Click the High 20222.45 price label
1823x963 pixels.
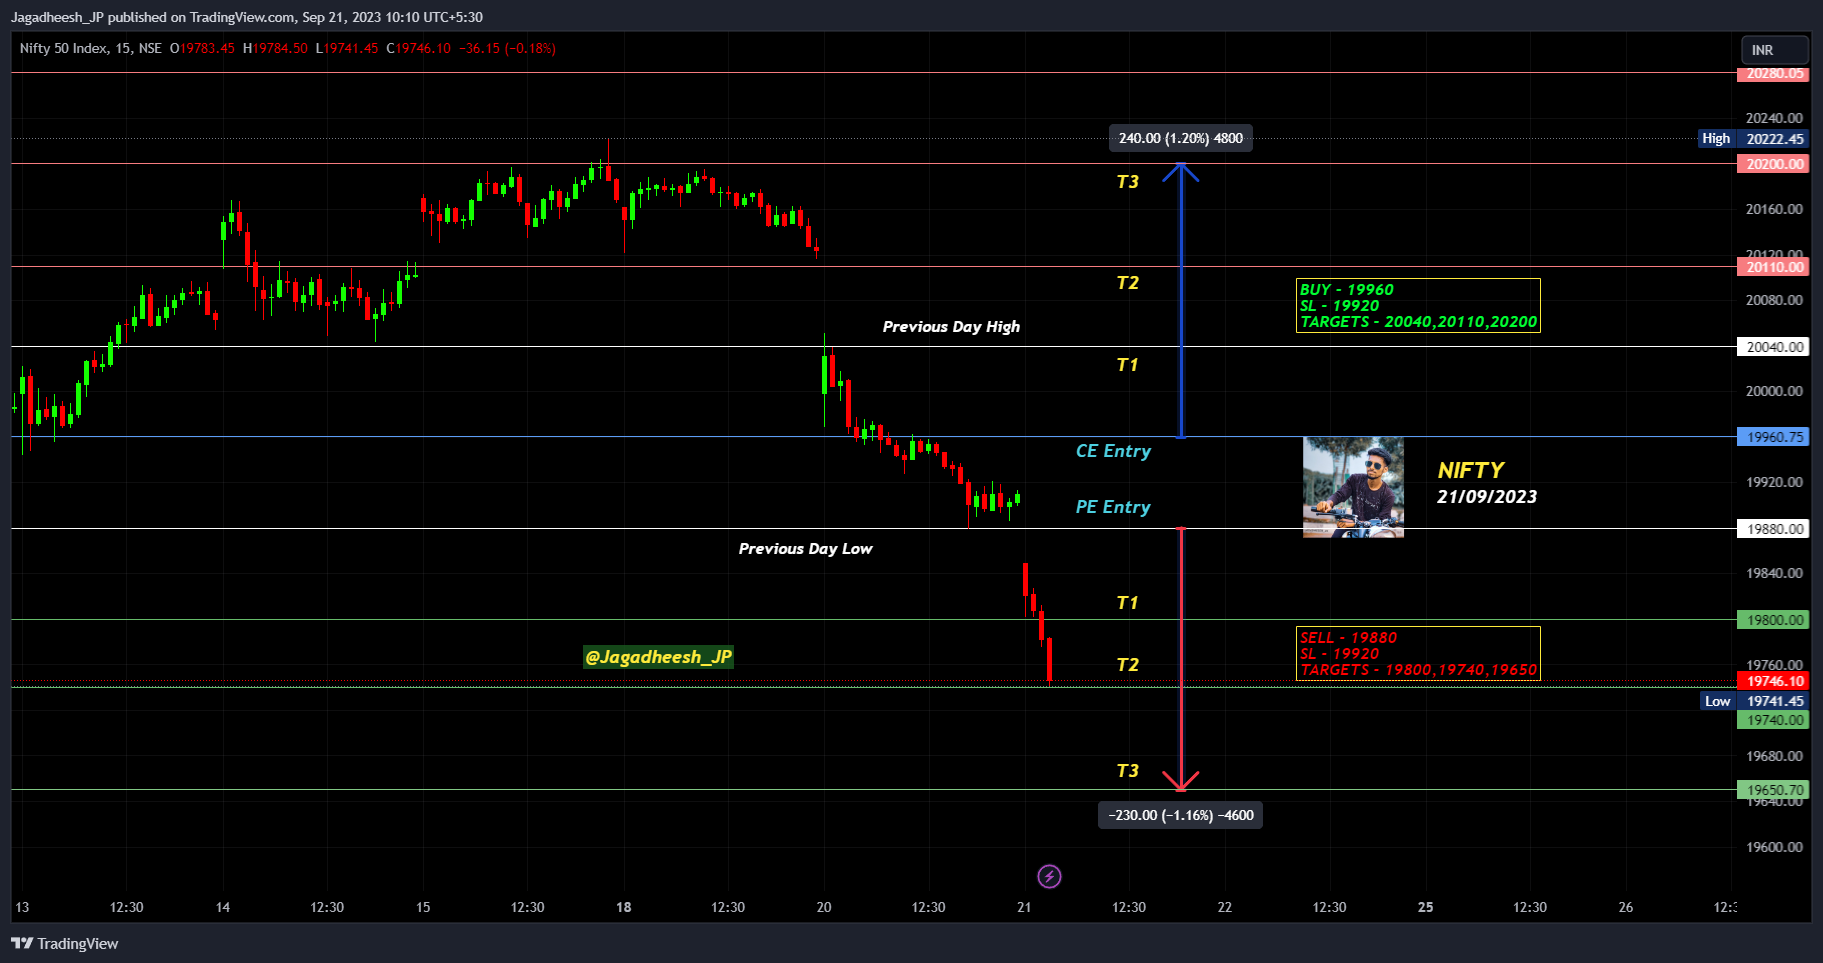[x=1754, y=139]
